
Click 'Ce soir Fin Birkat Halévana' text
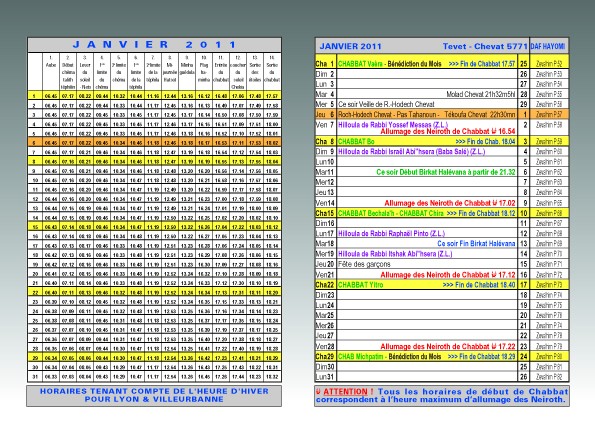[476, 244]
